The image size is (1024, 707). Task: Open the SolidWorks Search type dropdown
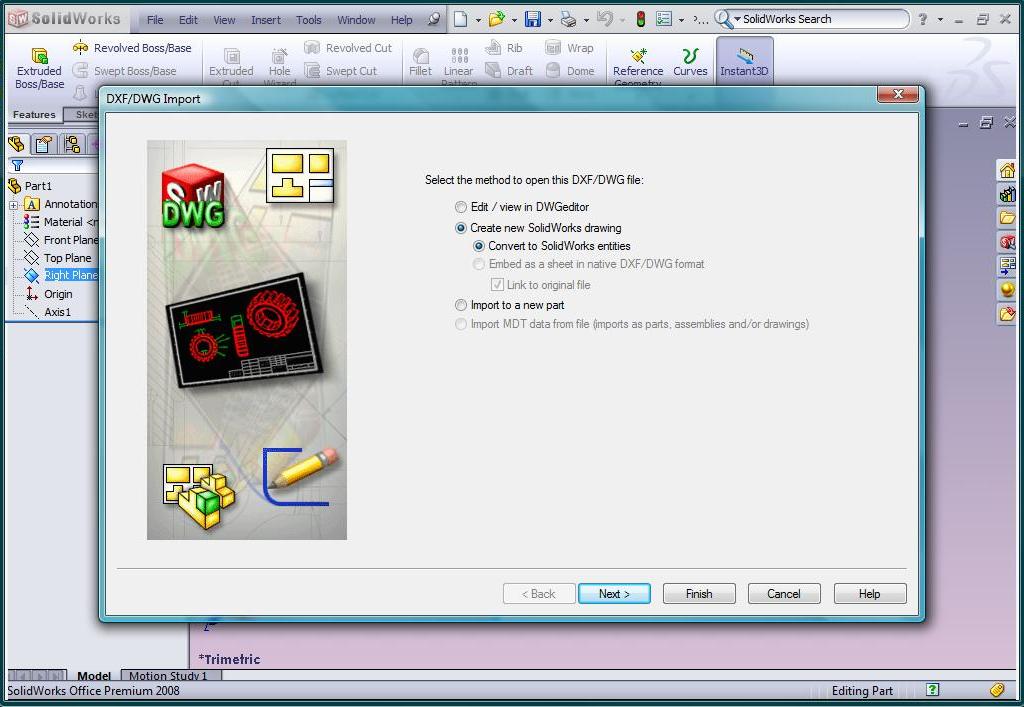tap(737, 20)
